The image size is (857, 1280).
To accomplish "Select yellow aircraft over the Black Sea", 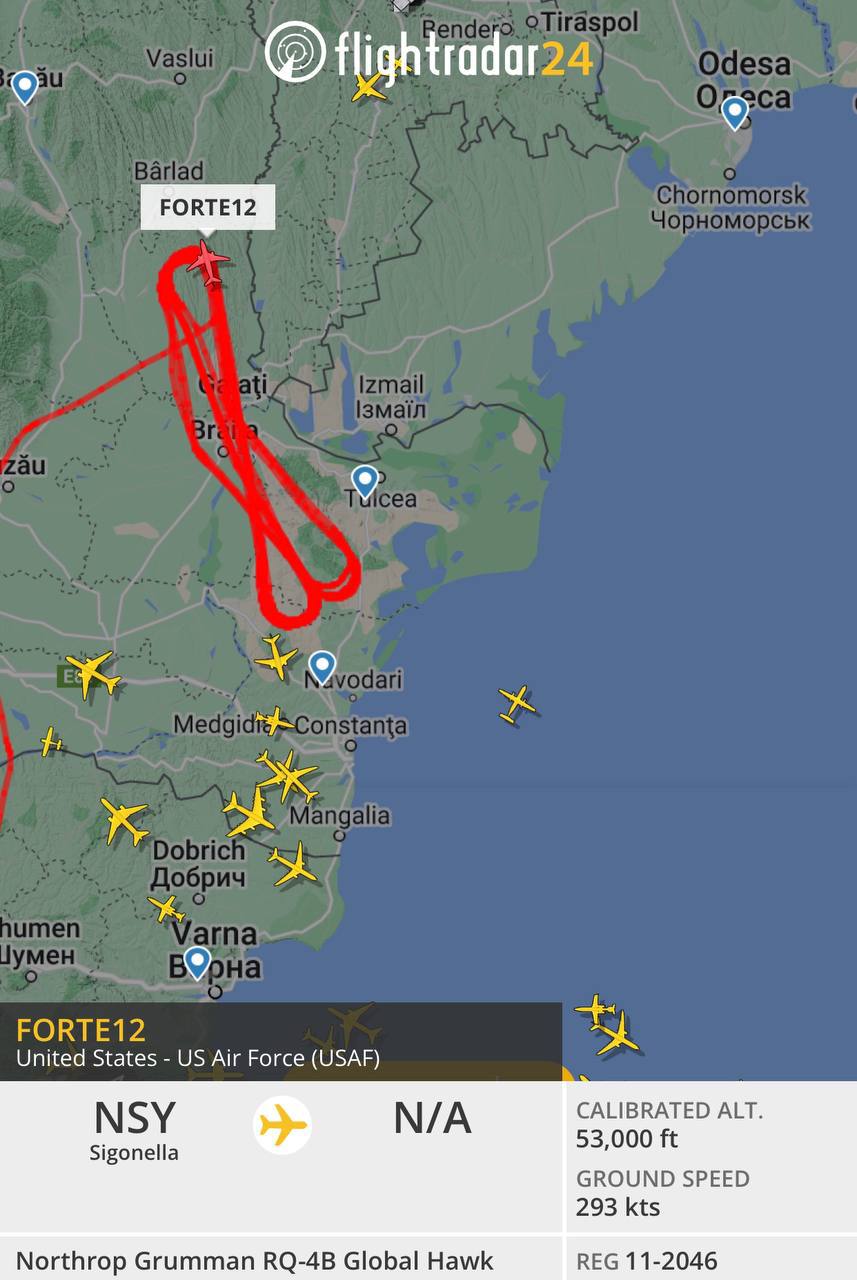I will tap(517, 704).
